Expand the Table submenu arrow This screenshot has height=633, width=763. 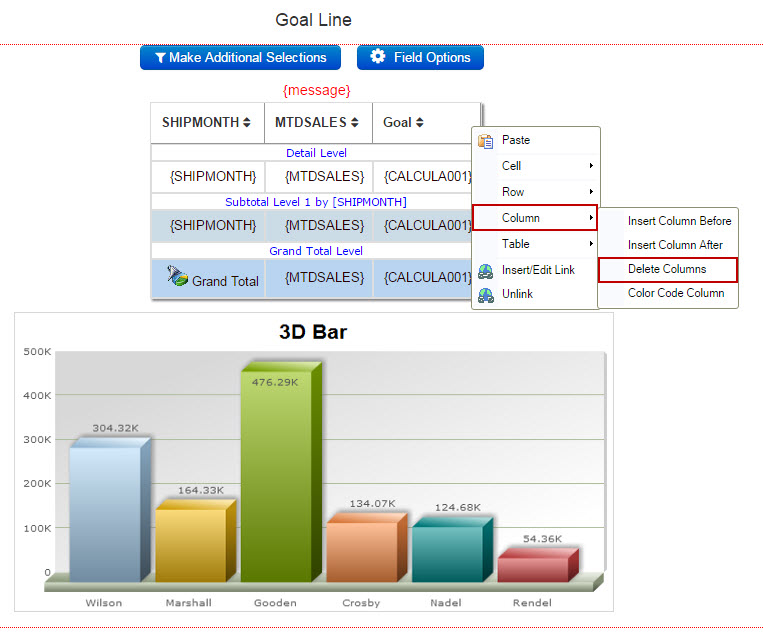click(591, 243)
